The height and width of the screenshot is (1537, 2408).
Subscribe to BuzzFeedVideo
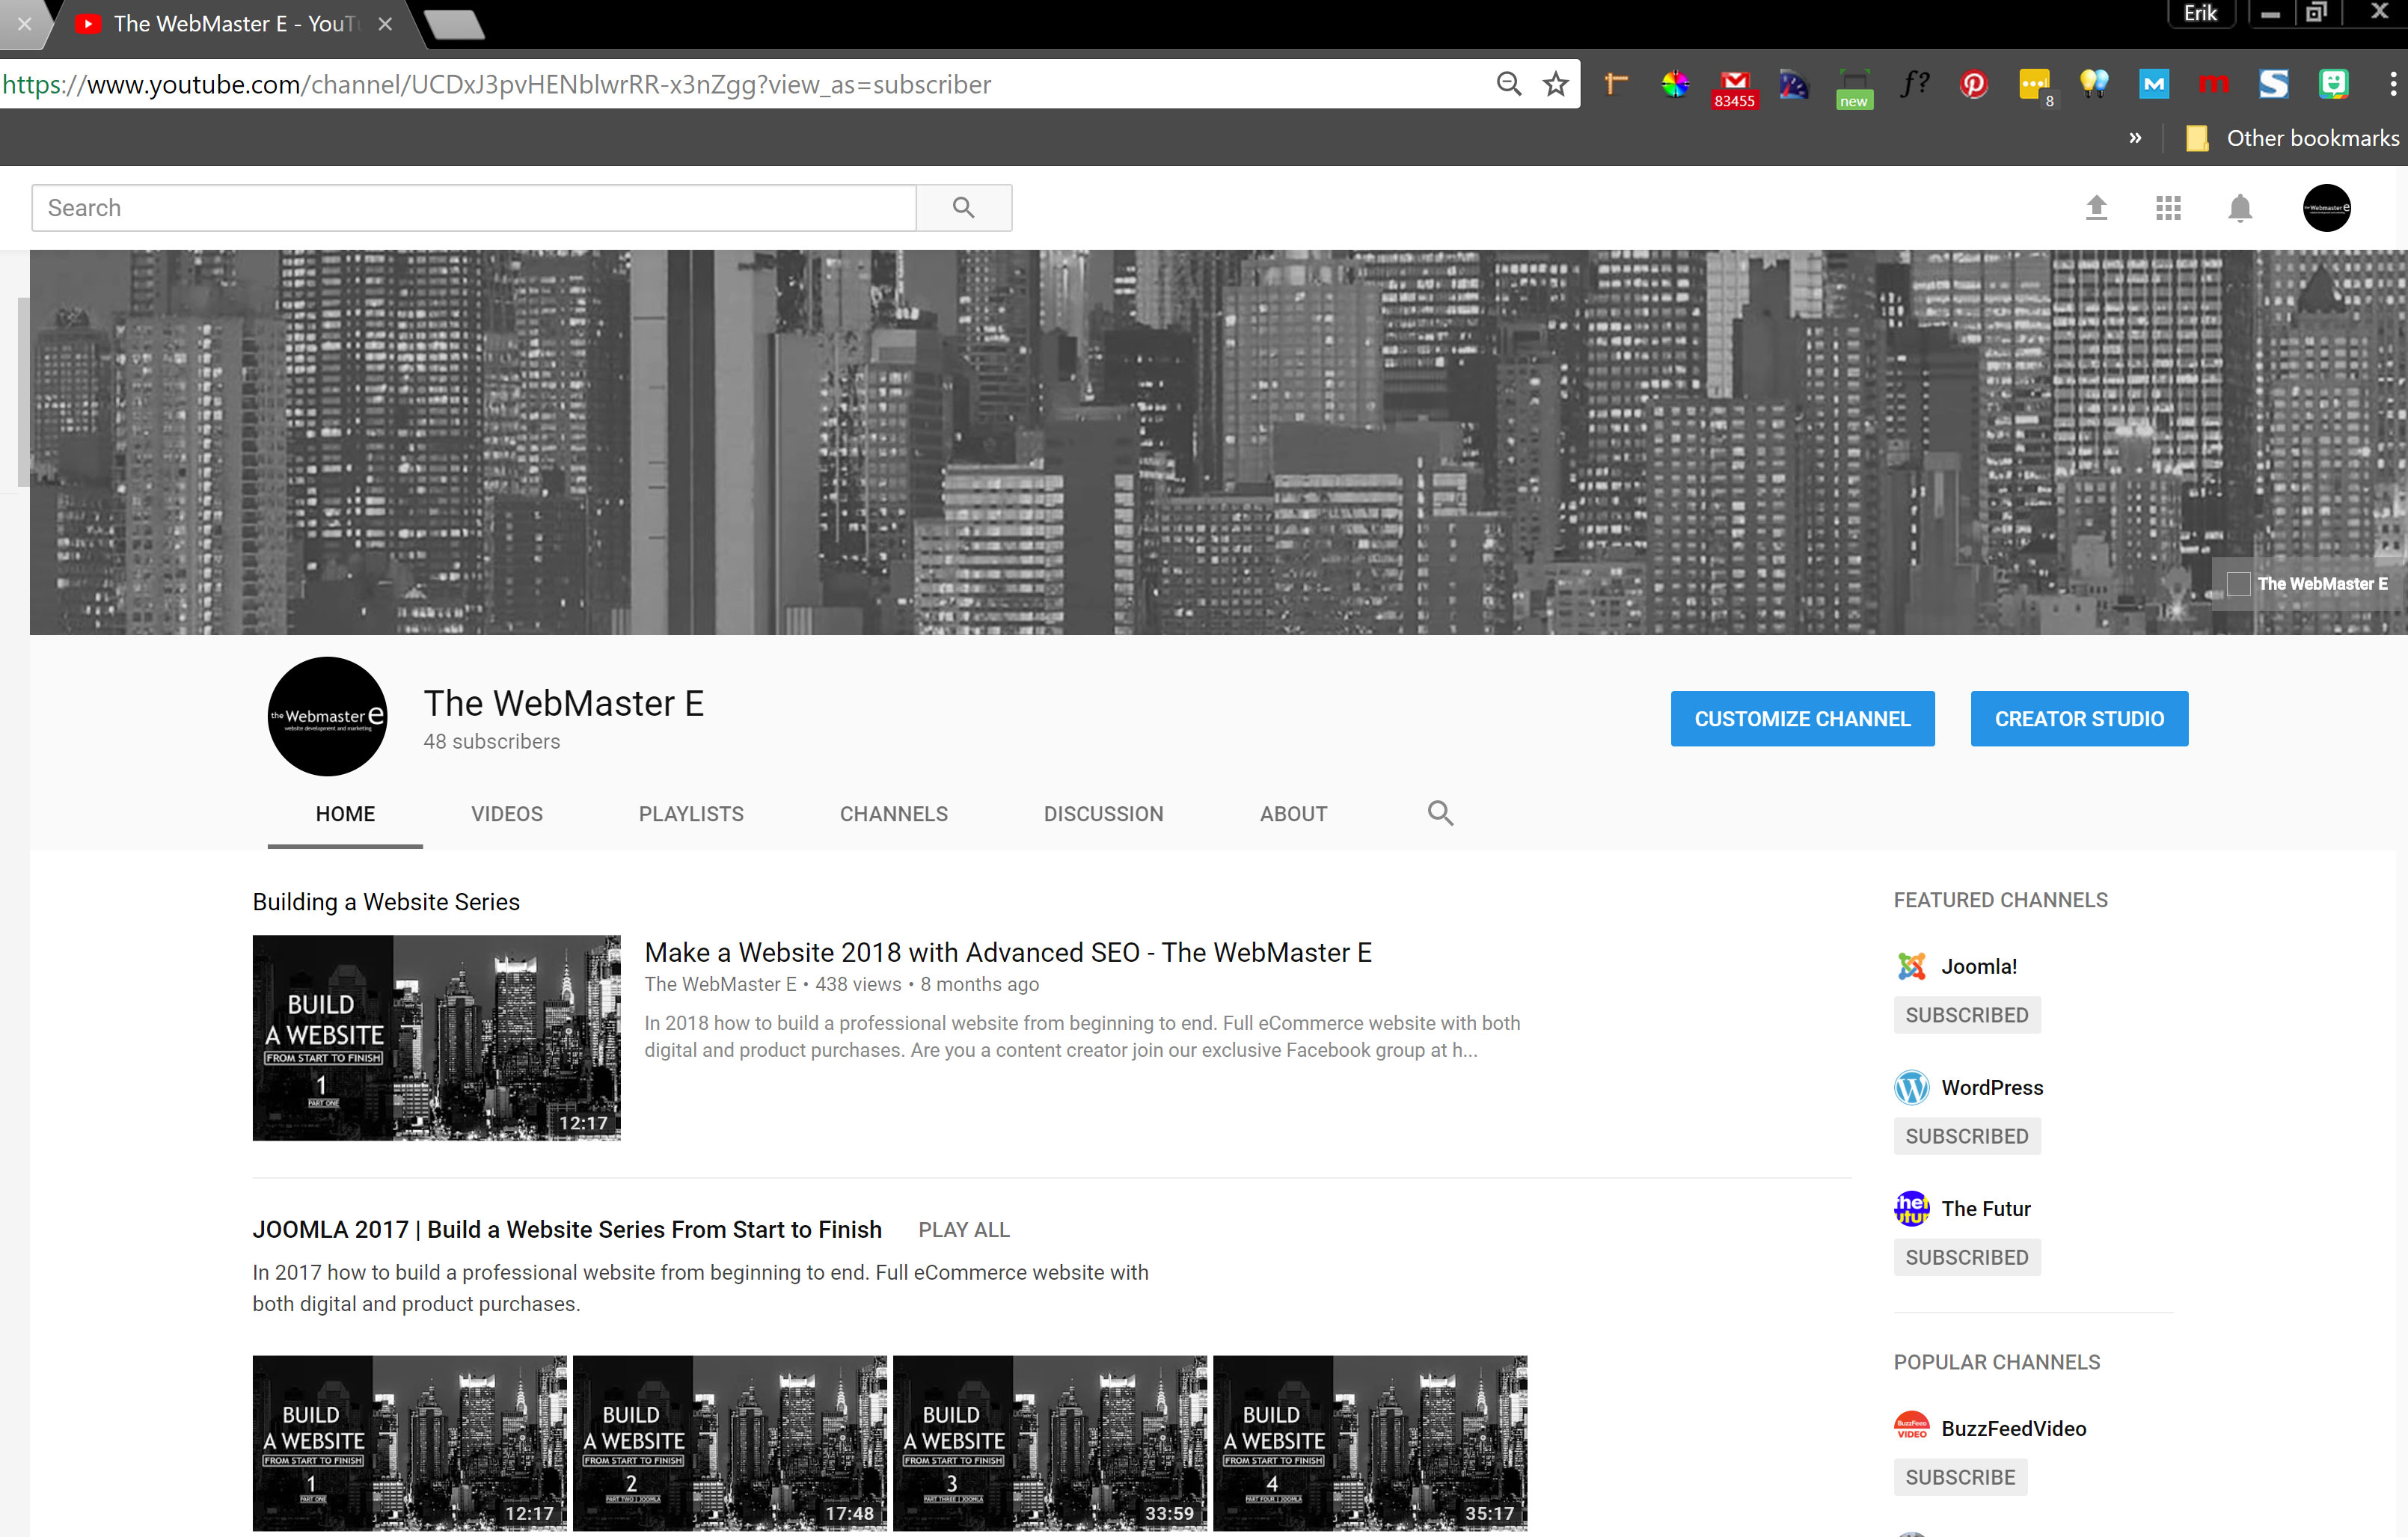click(x=1960, y=1477)
